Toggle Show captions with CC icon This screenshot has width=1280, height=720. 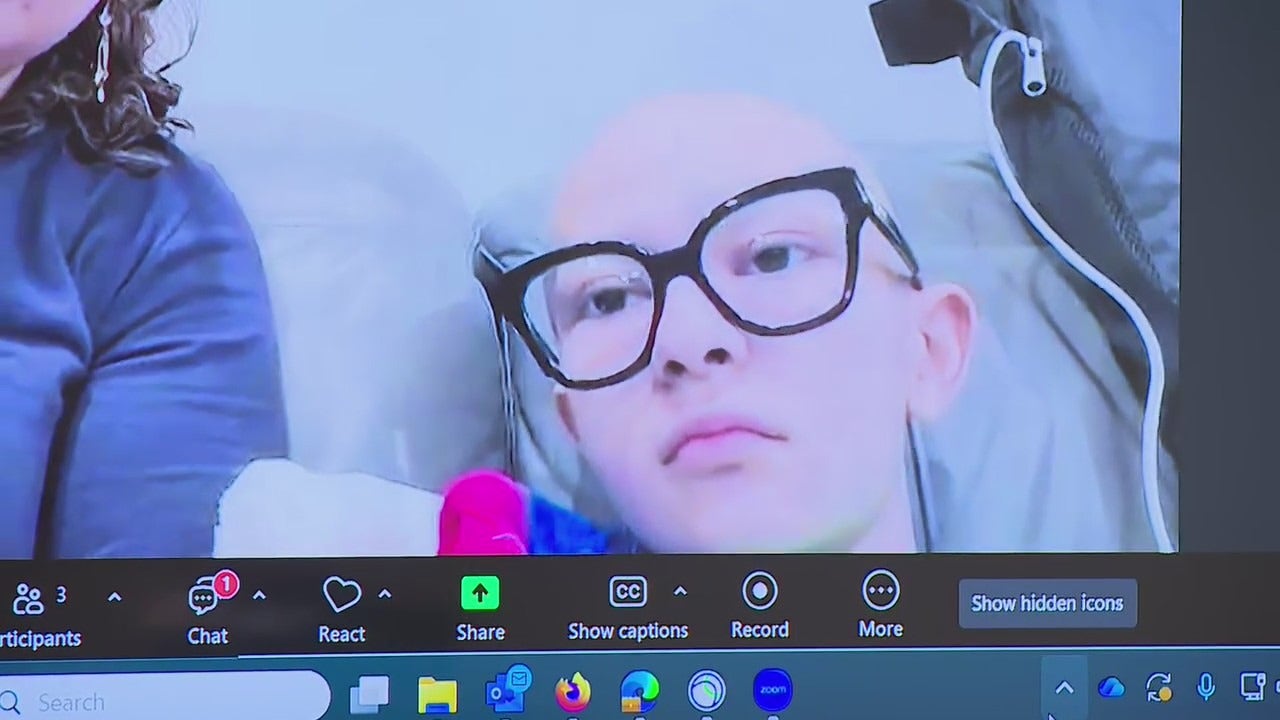click(x=628, y=593)
